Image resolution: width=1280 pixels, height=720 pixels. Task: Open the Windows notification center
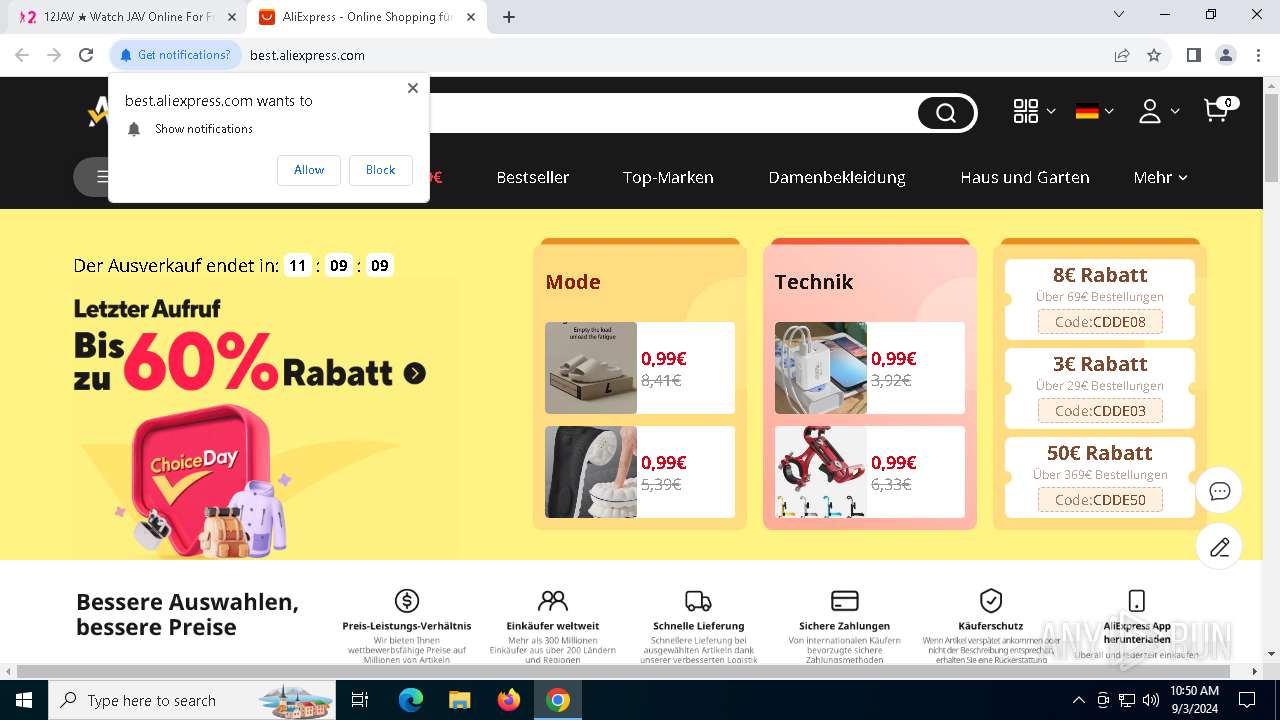1247,700
